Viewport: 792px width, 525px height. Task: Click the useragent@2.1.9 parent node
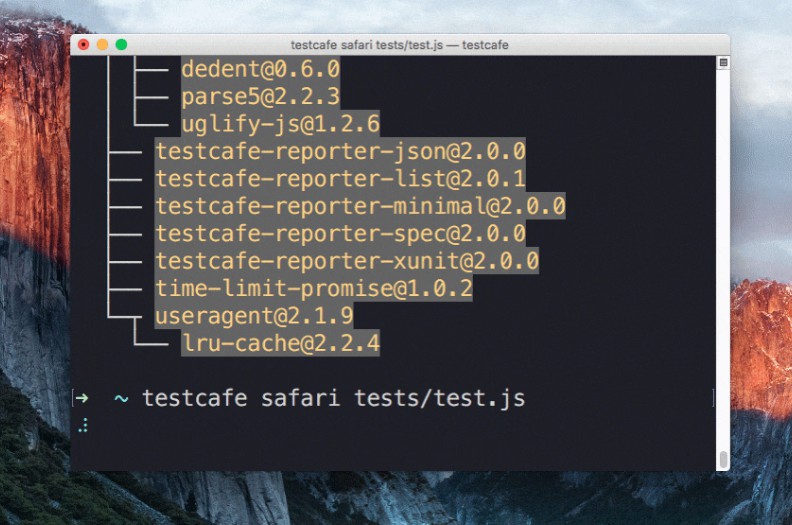254,316
